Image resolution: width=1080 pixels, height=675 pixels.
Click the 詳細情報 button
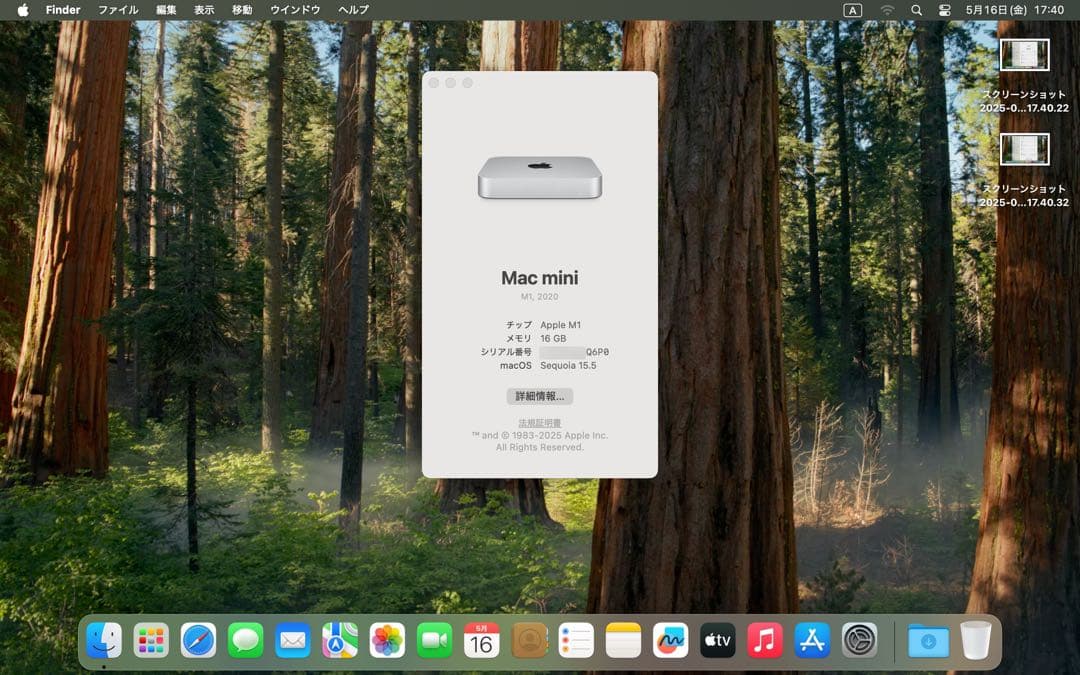coord(540,396)
